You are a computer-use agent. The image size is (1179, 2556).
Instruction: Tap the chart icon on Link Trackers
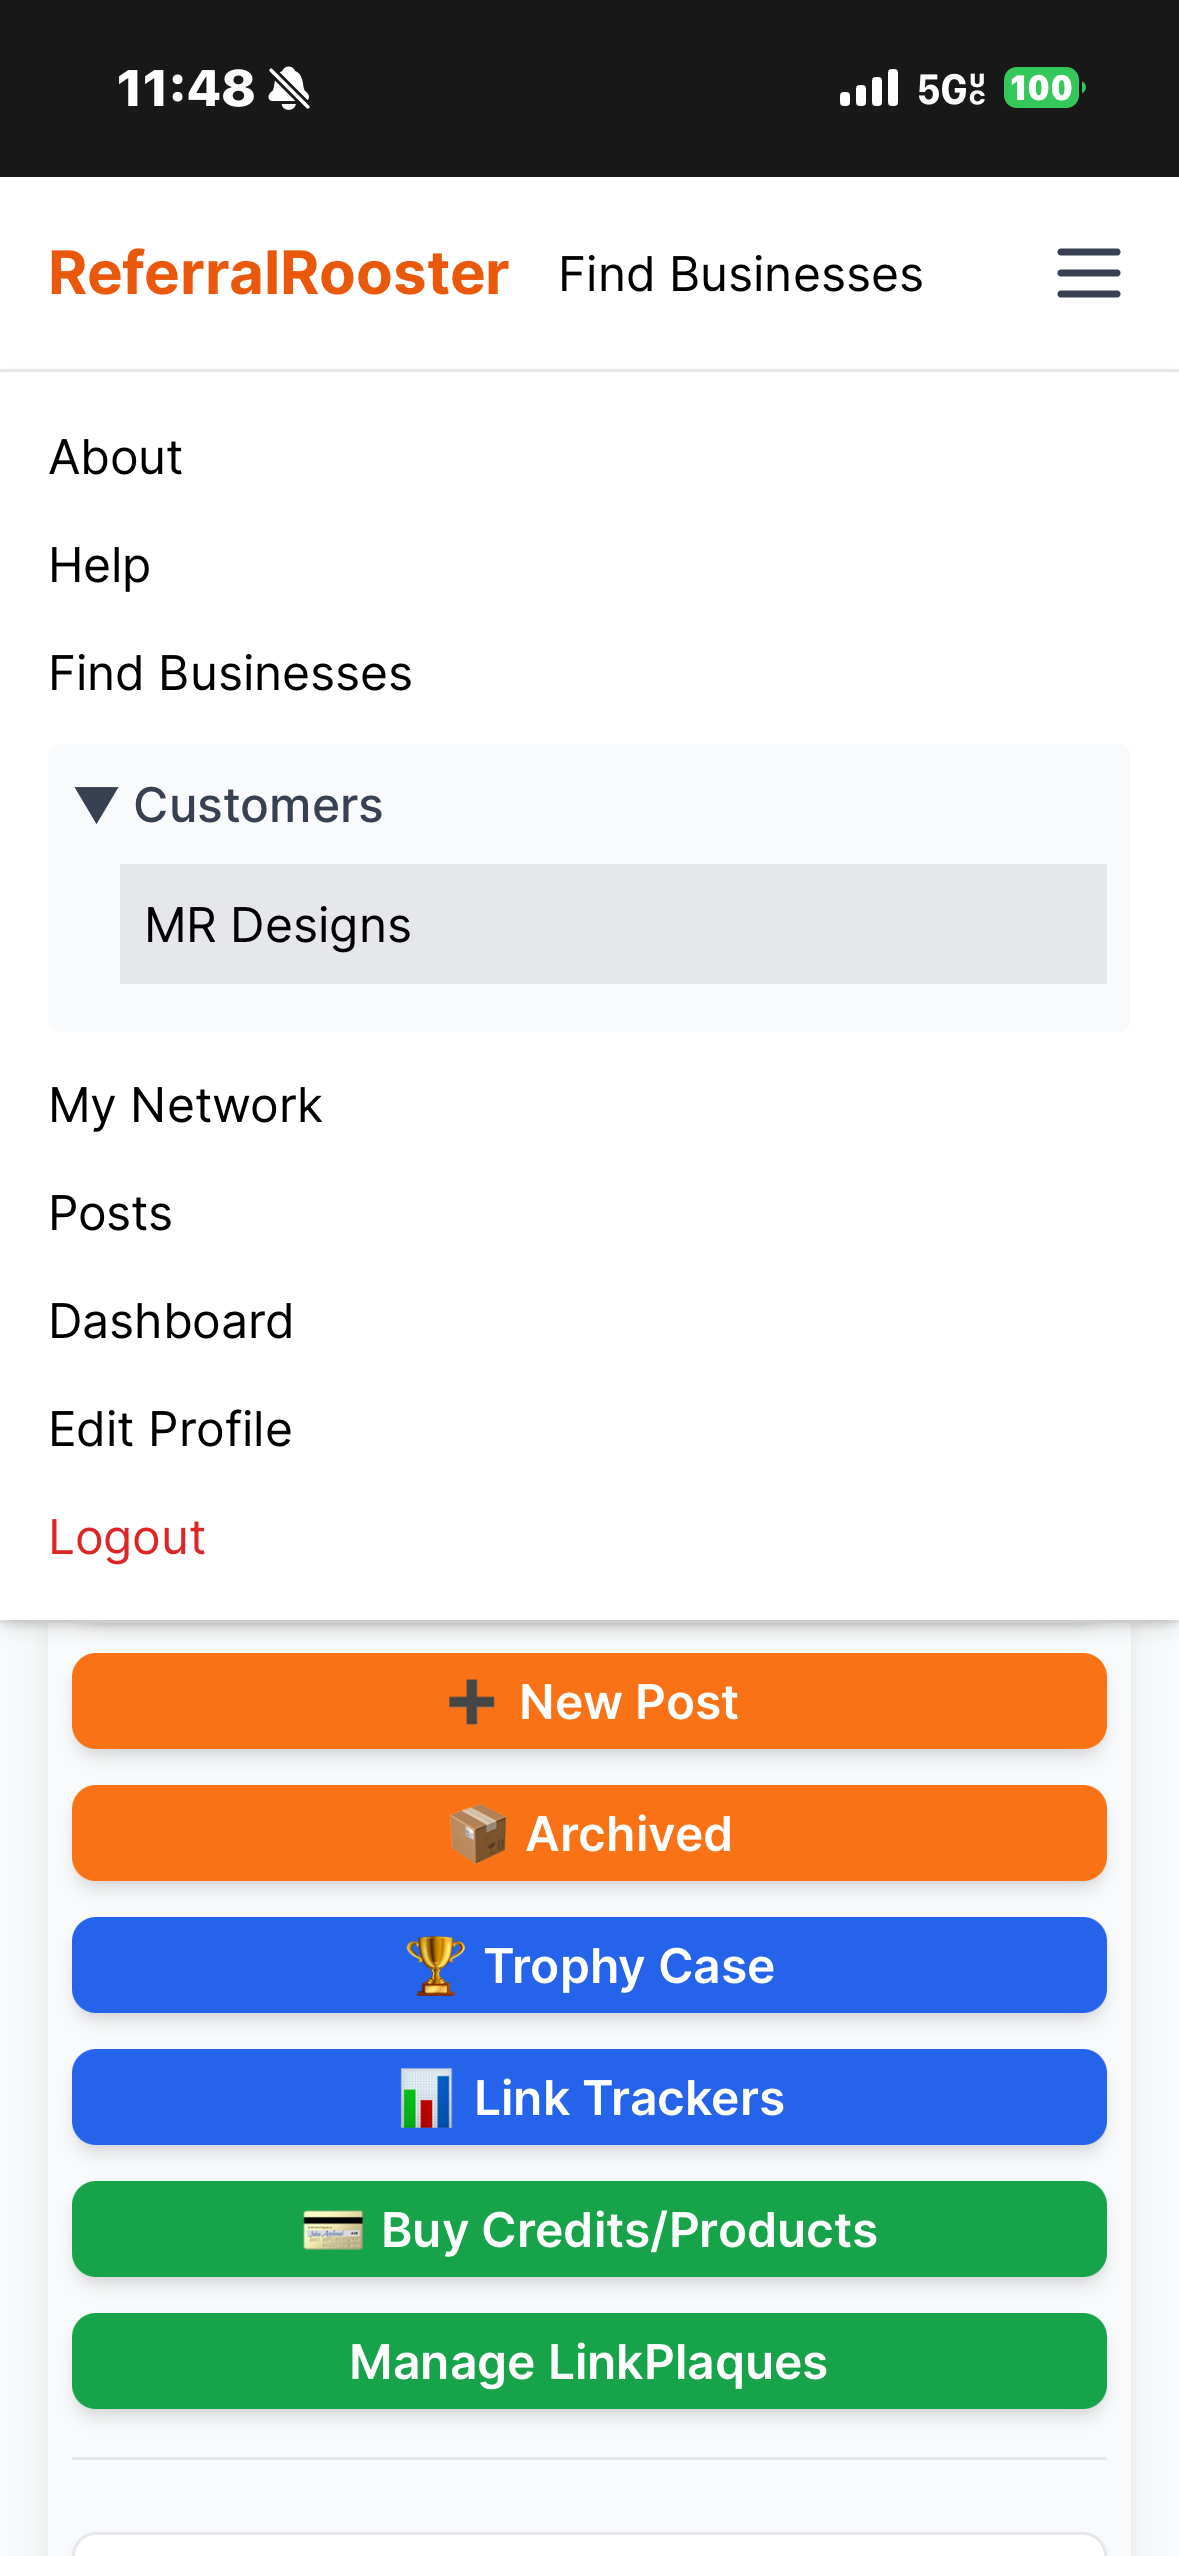[427, 2098]
